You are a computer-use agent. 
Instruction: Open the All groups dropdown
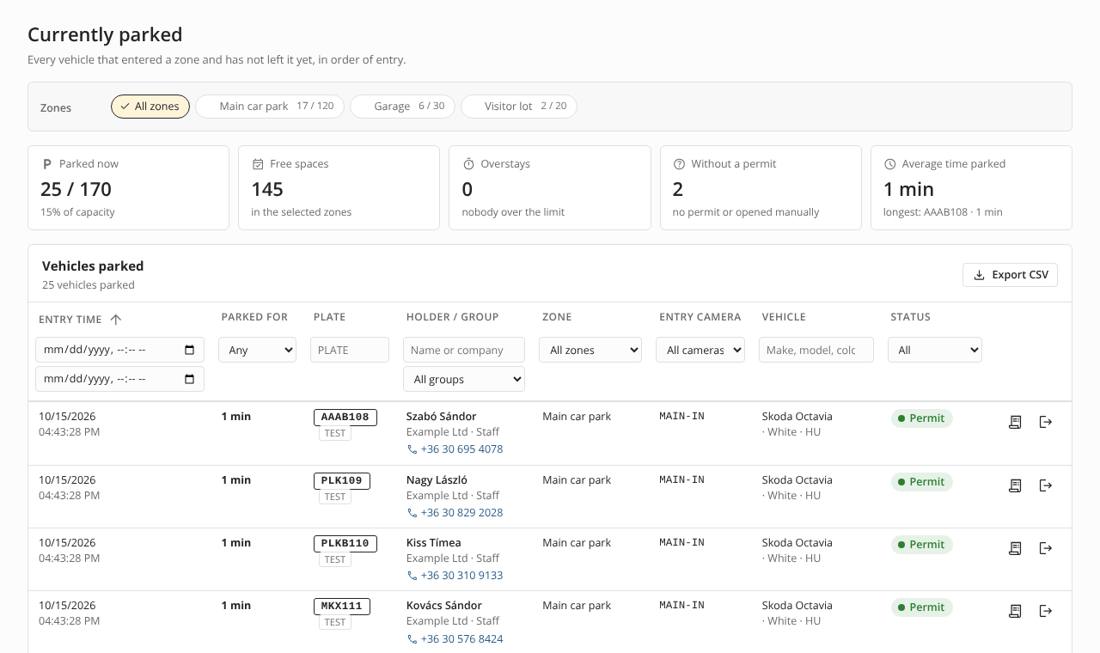(x=464, y=379)
